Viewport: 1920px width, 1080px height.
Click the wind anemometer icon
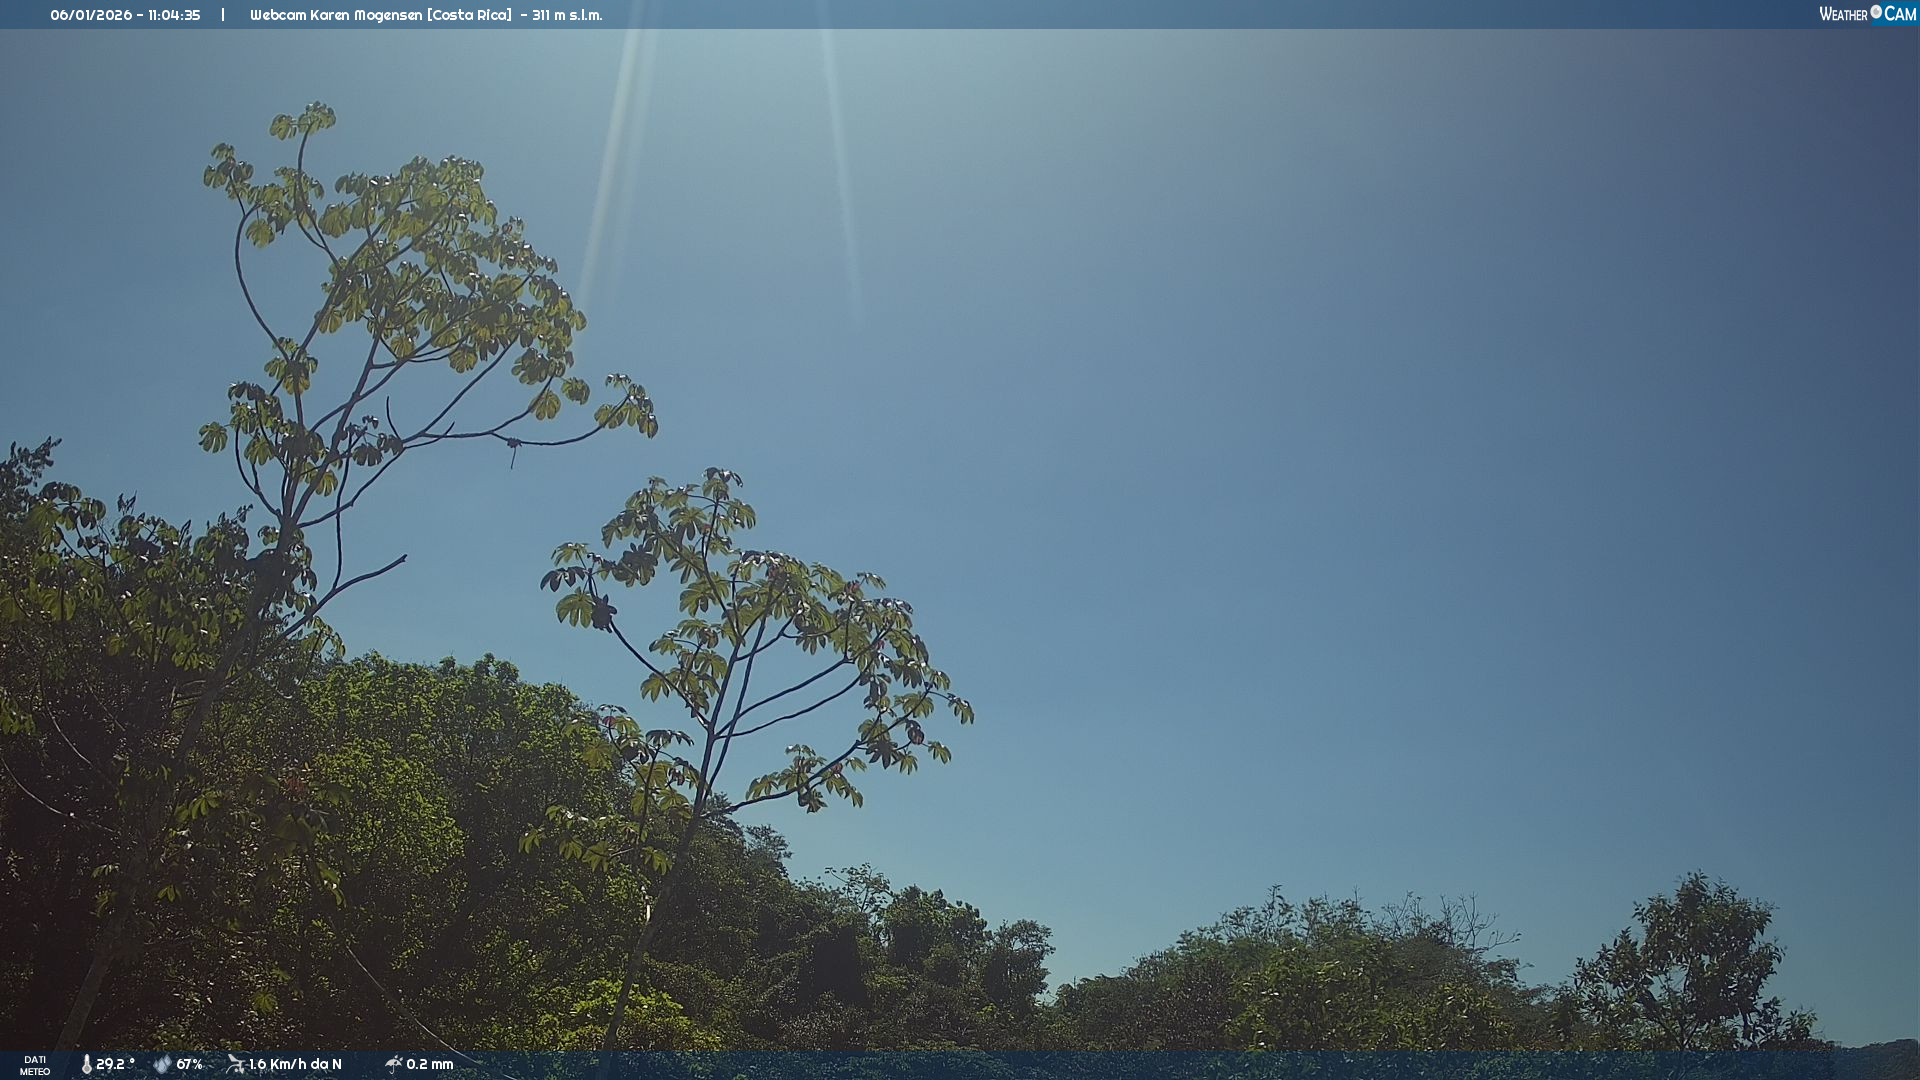point(235,1064)
